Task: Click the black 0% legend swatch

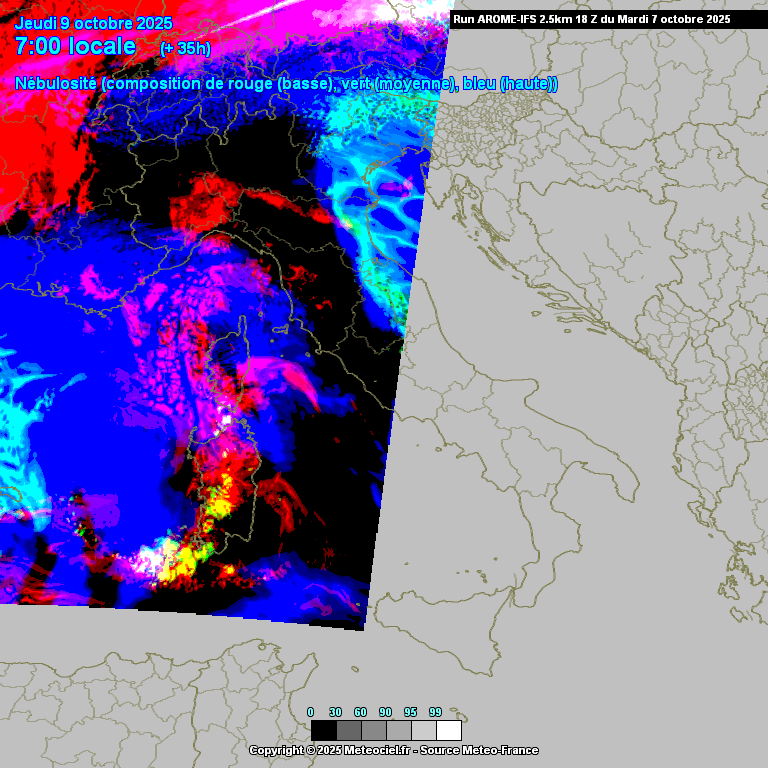Action: (323, 730)
